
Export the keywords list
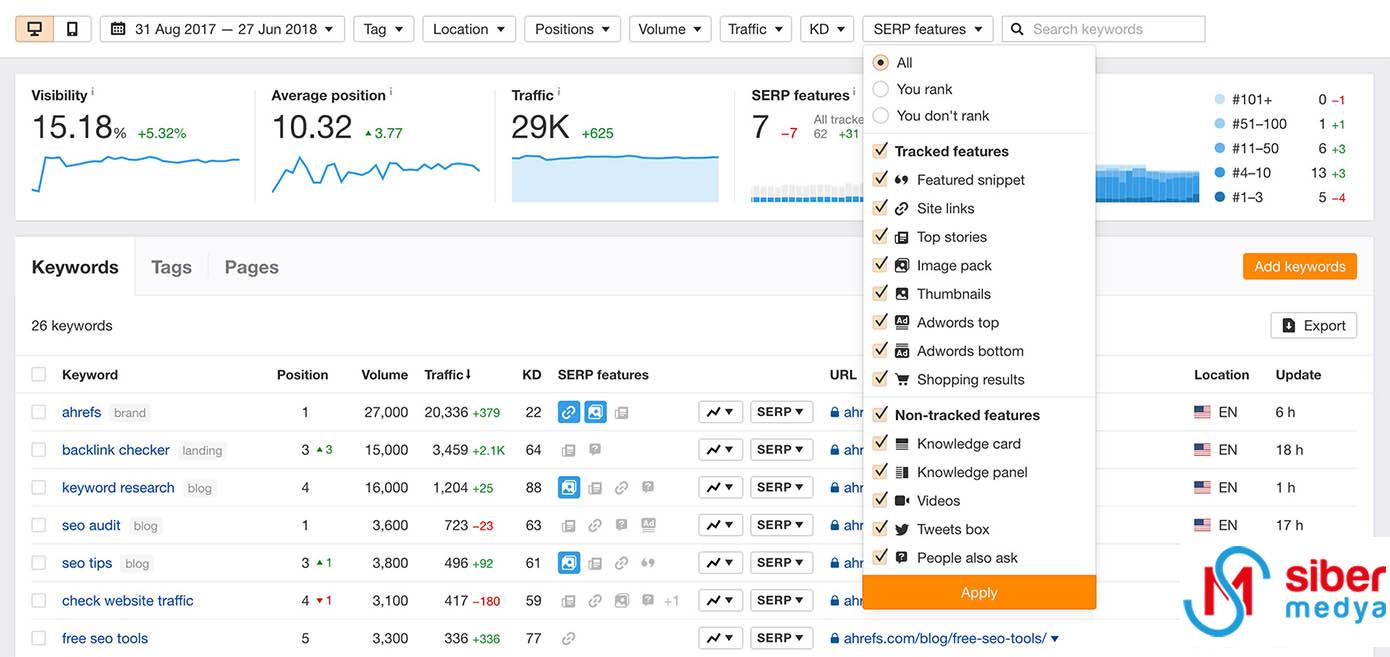[x=1314, y=325]
